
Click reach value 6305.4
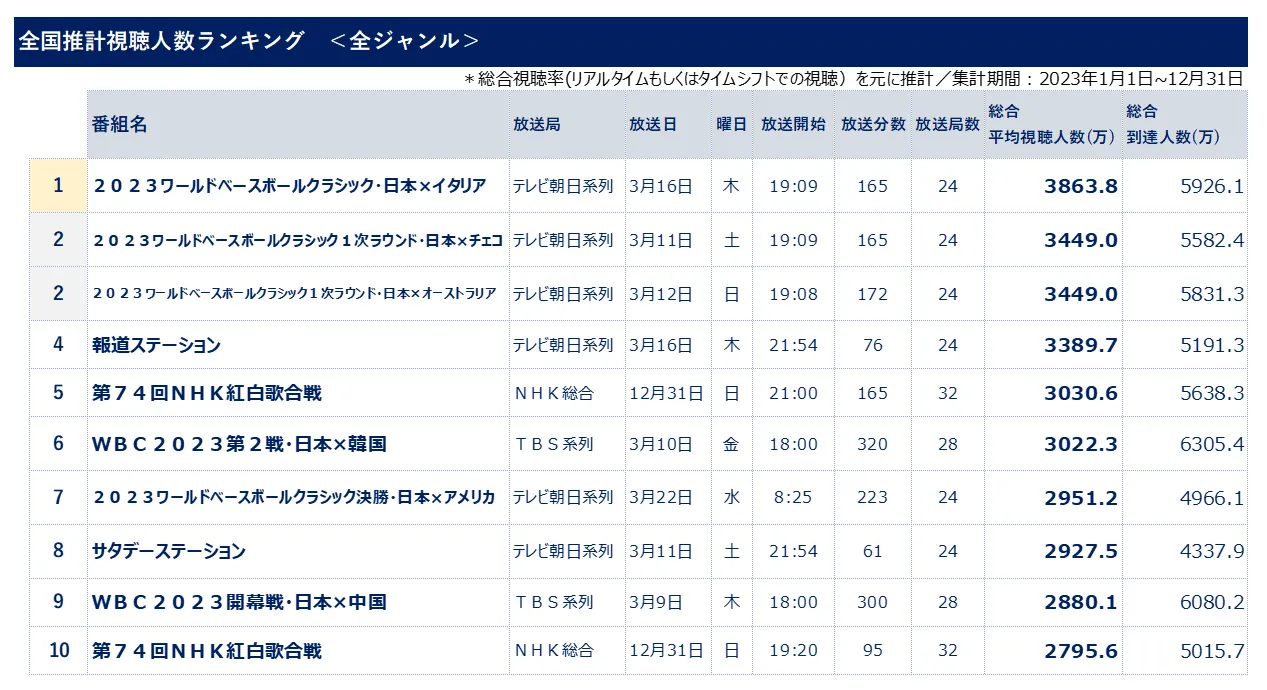(1212, 444)
